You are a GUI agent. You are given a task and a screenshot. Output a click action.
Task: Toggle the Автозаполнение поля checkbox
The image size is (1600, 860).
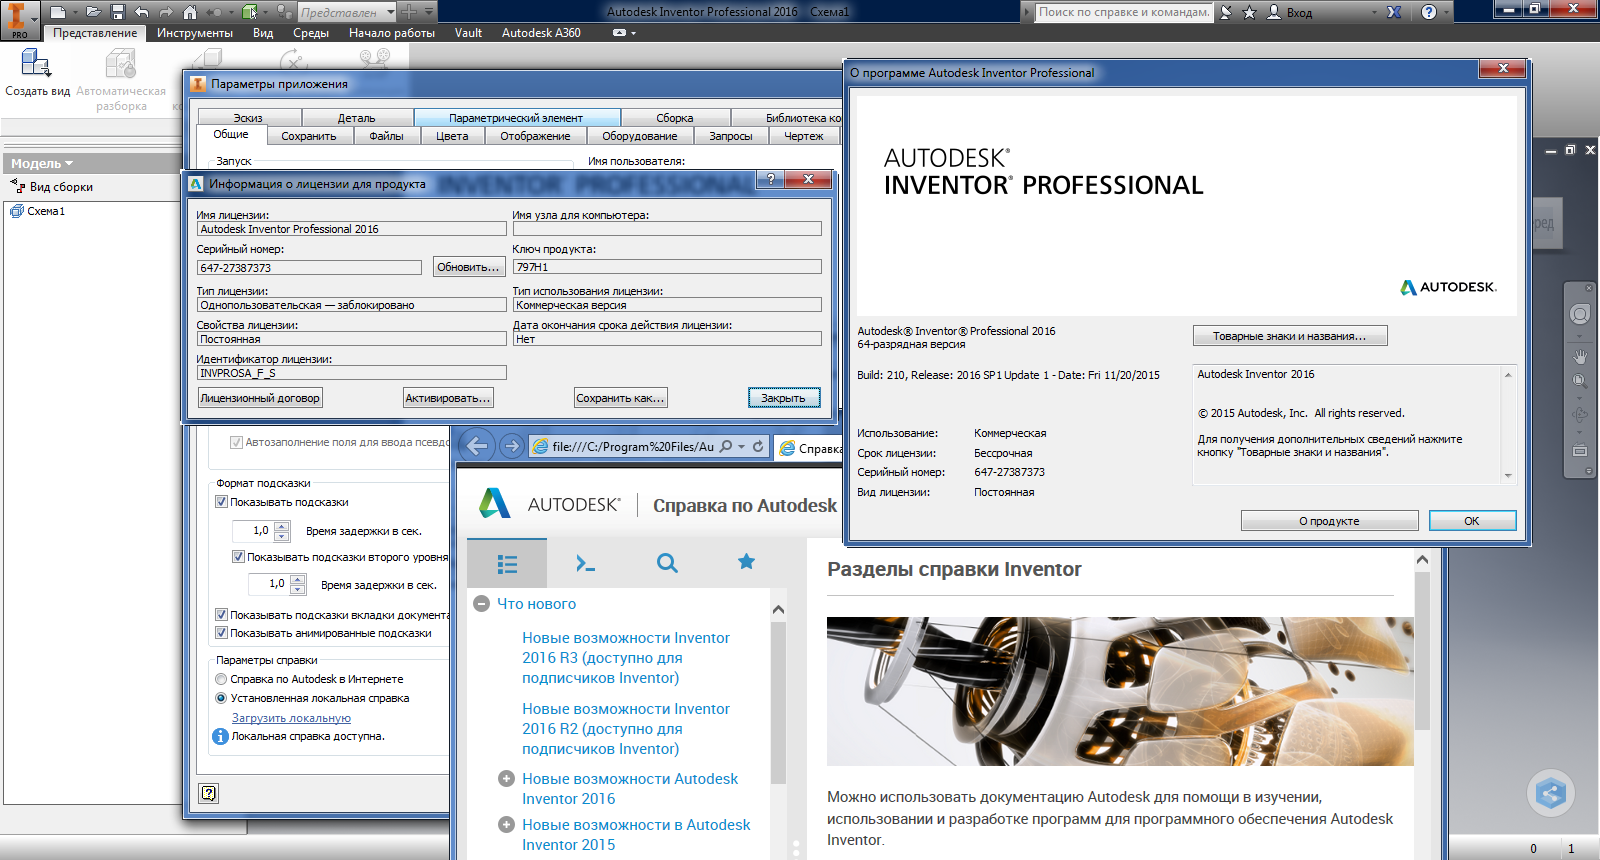tap(237, 442)
